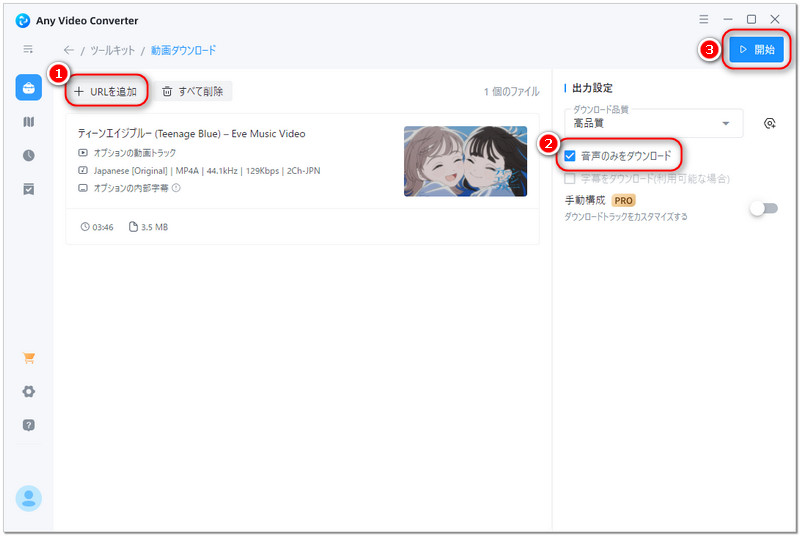Open the ダウンロード品質 dropdown
Image resolution: width=800 pixels, height=536 pixels.
coord(654,123)
